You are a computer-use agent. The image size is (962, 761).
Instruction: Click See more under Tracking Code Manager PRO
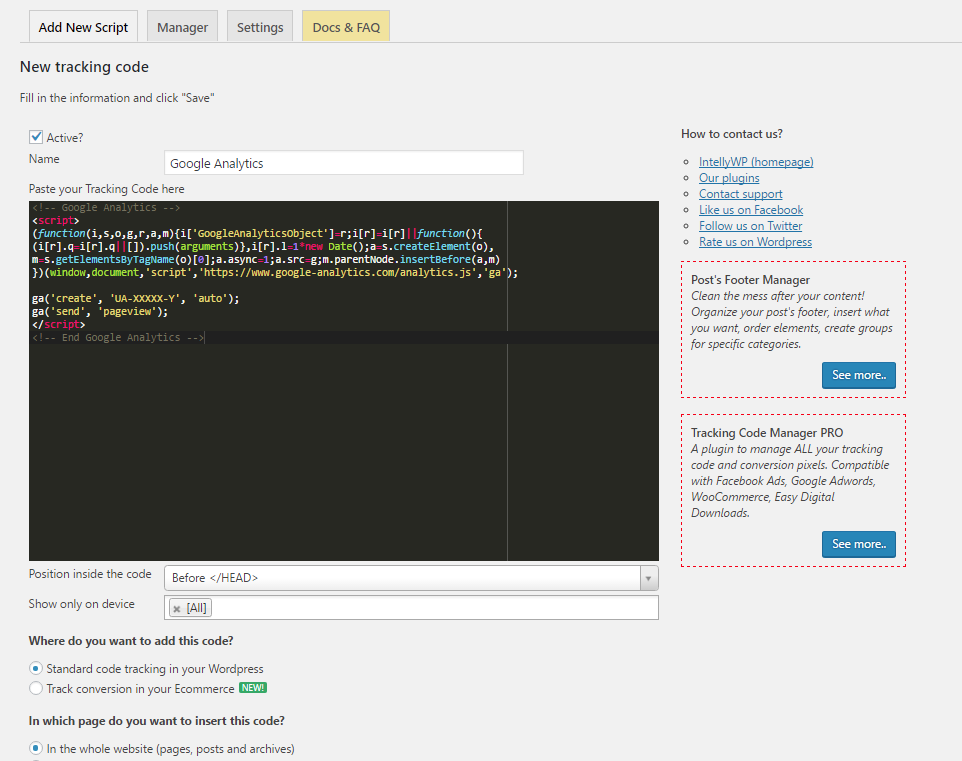click(x=858, y=544)
